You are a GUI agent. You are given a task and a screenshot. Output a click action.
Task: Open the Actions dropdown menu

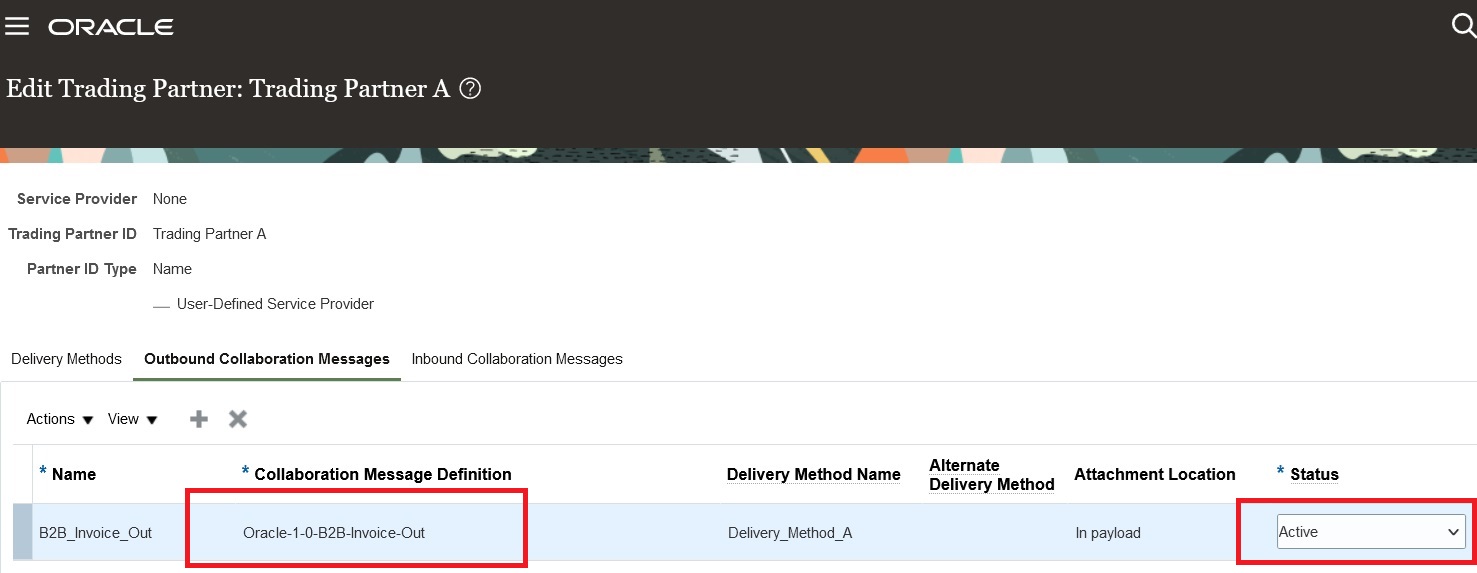point(60,419)
